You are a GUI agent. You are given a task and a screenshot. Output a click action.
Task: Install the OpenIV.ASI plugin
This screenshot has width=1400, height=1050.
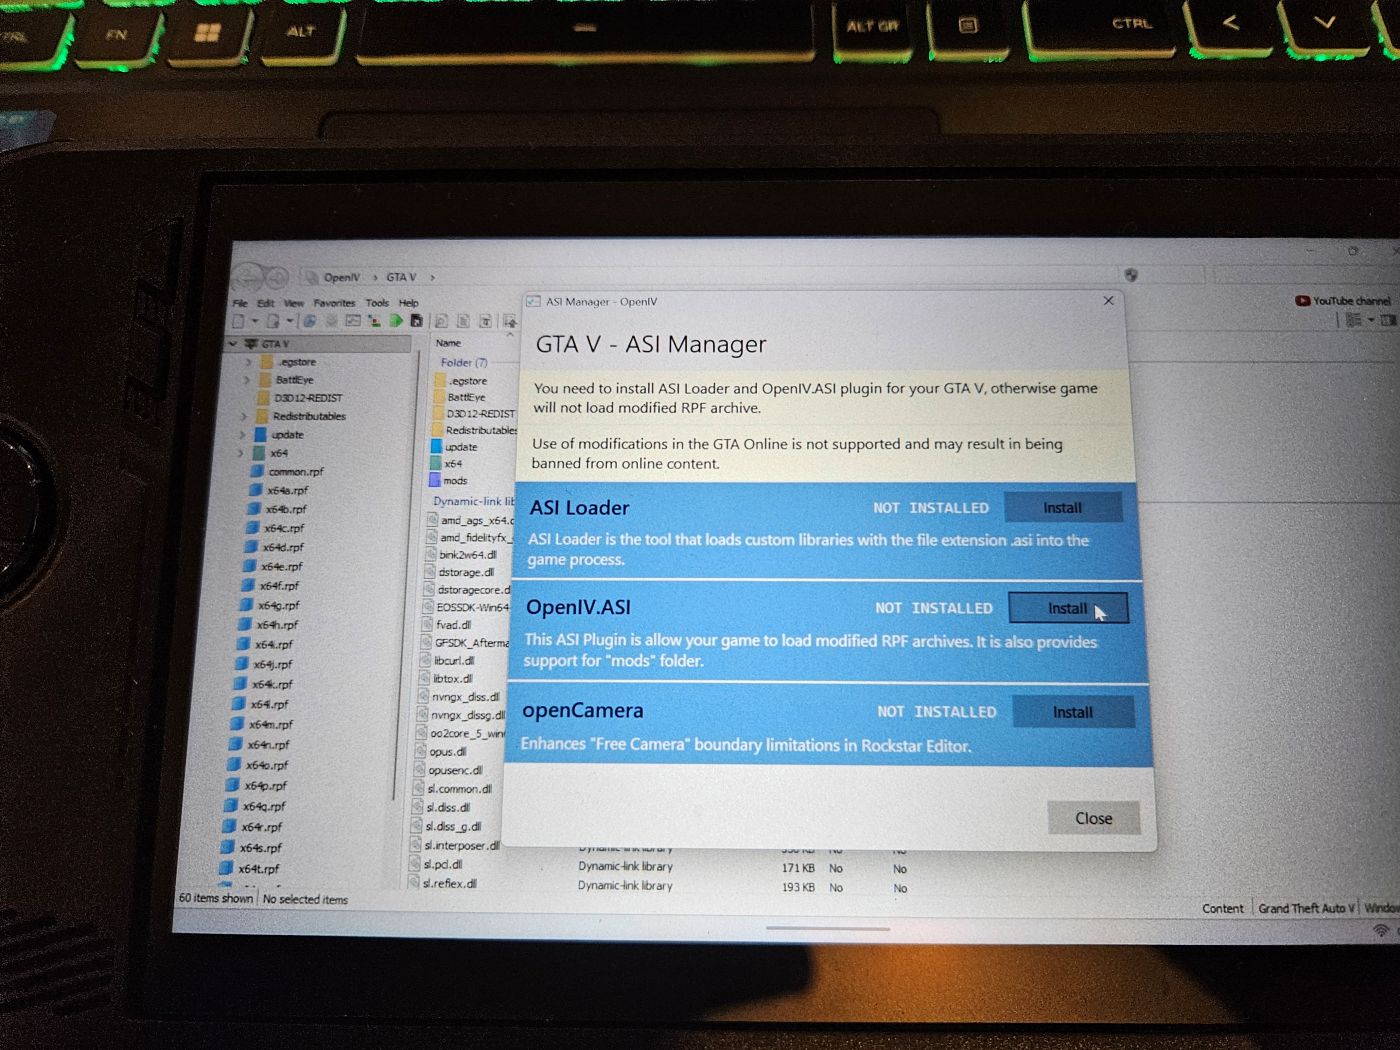tap(1067, 608)
